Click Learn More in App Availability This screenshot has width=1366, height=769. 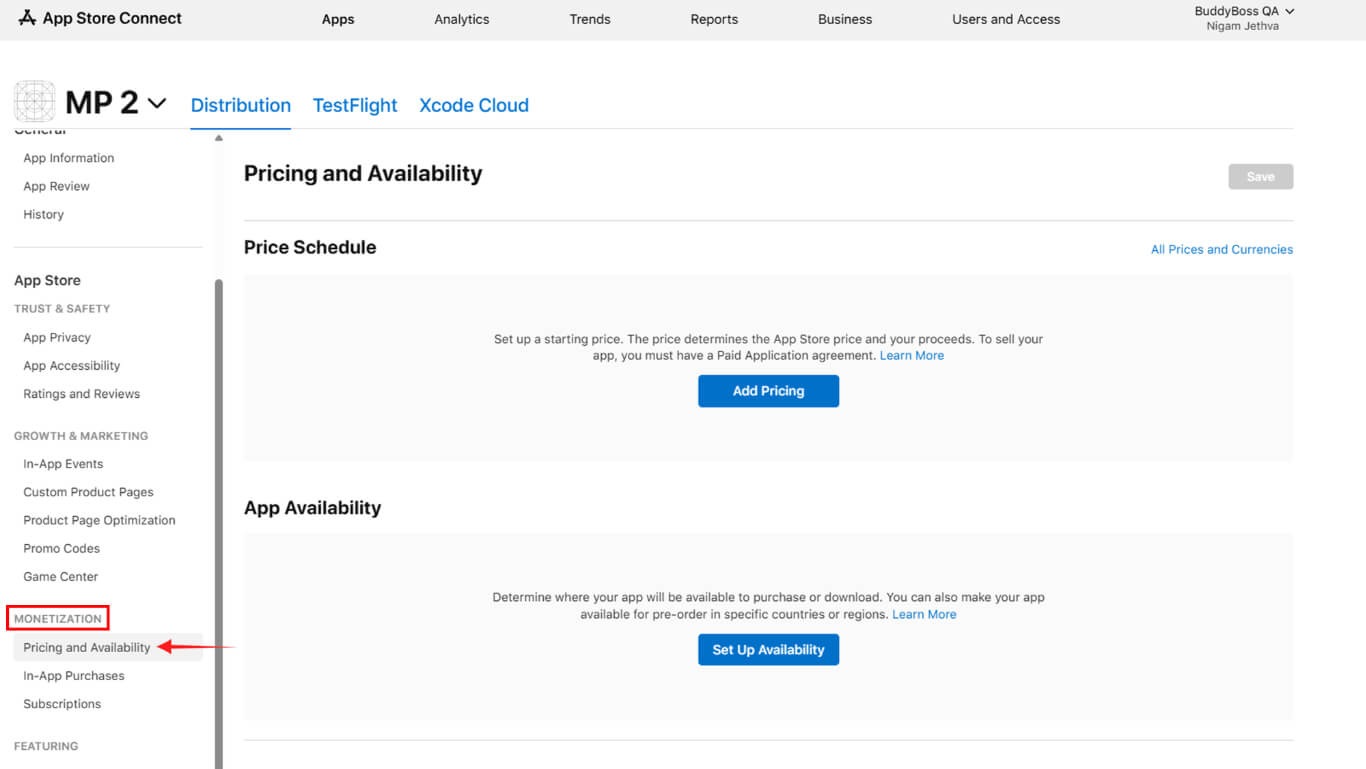[x=924, y=614]
